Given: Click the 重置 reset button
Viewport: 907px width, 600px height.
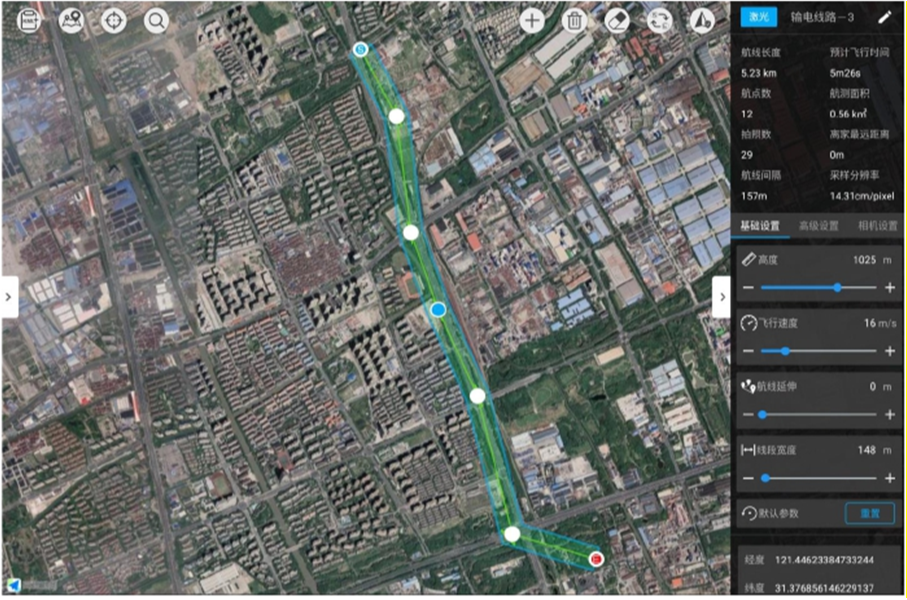Looking at the screenshot, I should coord(870,513).
